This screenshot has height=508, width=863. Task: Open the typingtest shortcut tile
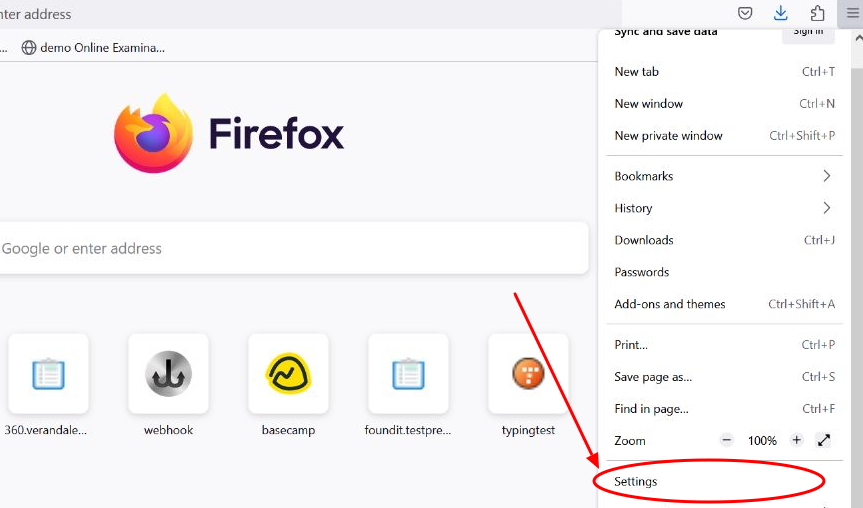[x=528, y=373]
